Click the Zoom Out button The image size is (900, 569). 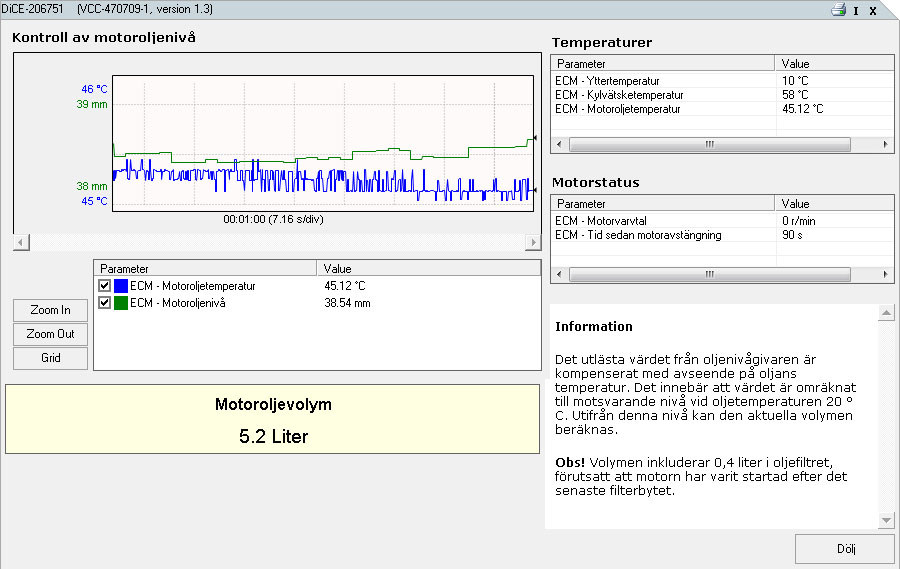pyautogui.click(x=50, y=334)
